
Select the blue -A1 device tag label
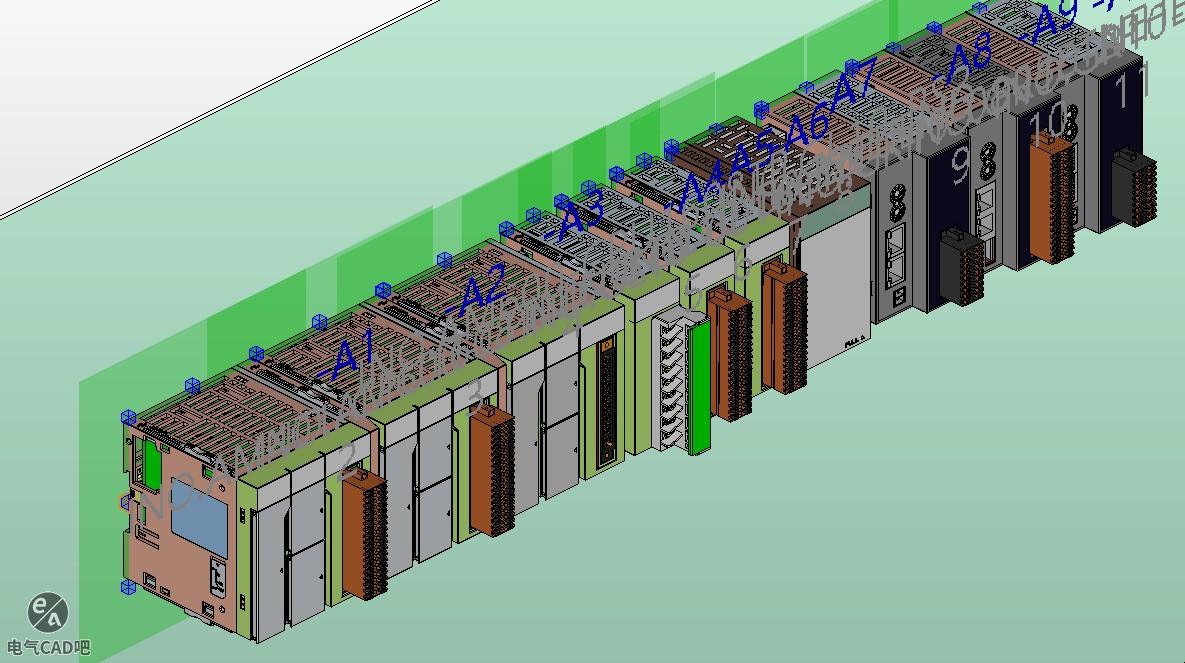[x=347, y=356]
